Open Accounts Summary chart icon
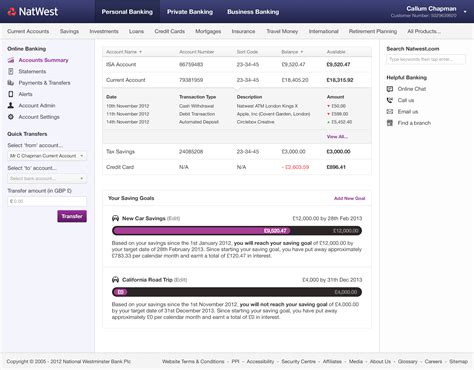The height and width of the screenshot is (370, 474). [x=11, y=60]
